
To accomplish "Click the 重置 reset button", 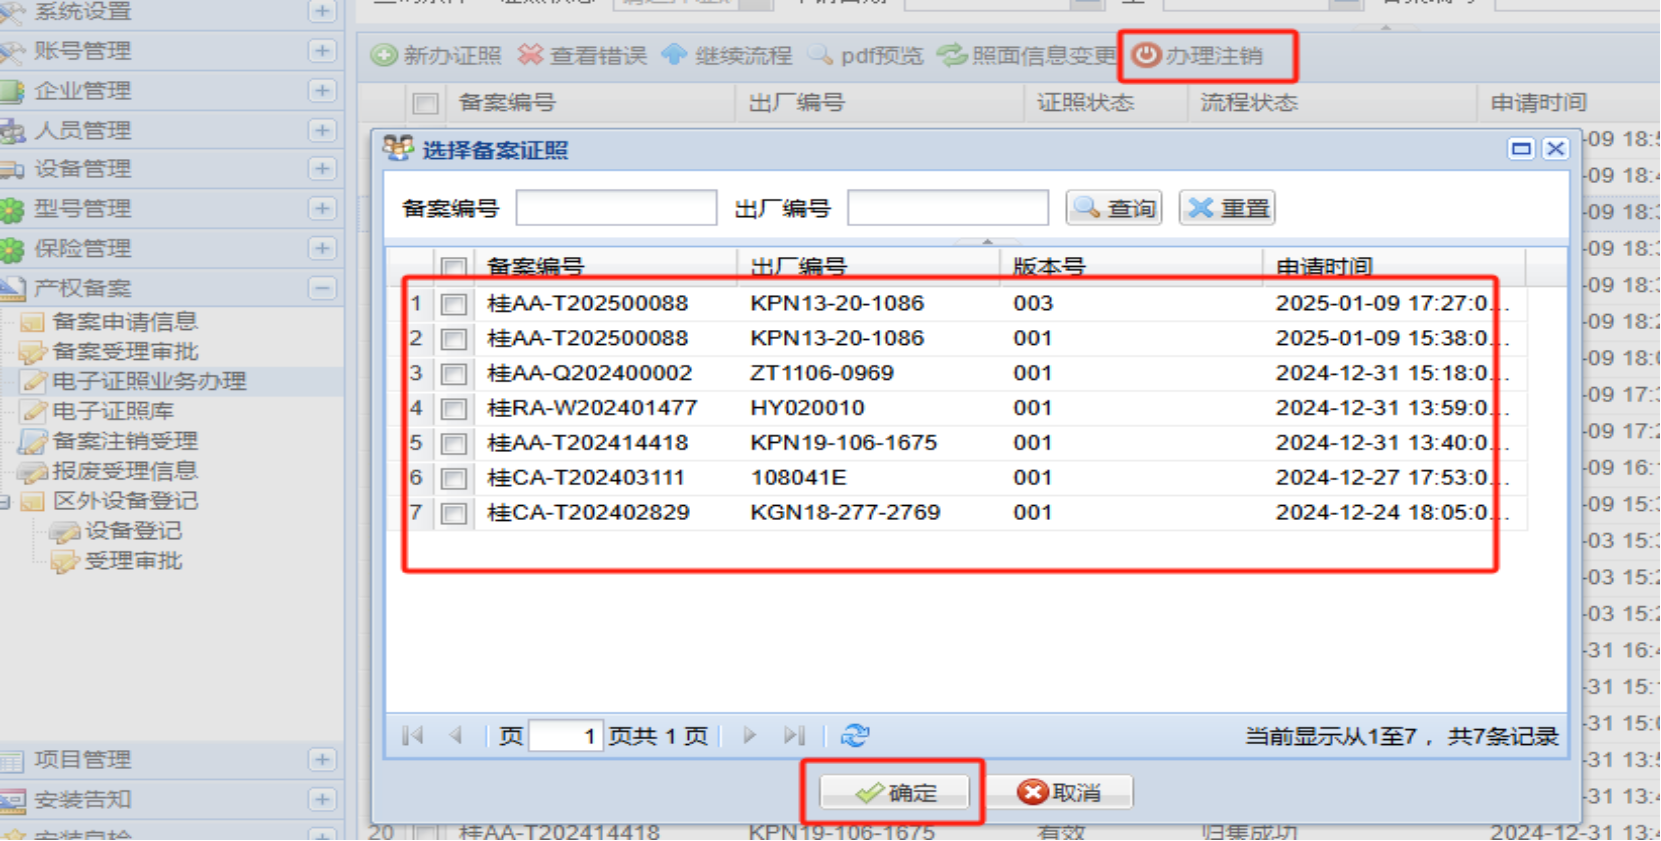I will [1228, 208].
